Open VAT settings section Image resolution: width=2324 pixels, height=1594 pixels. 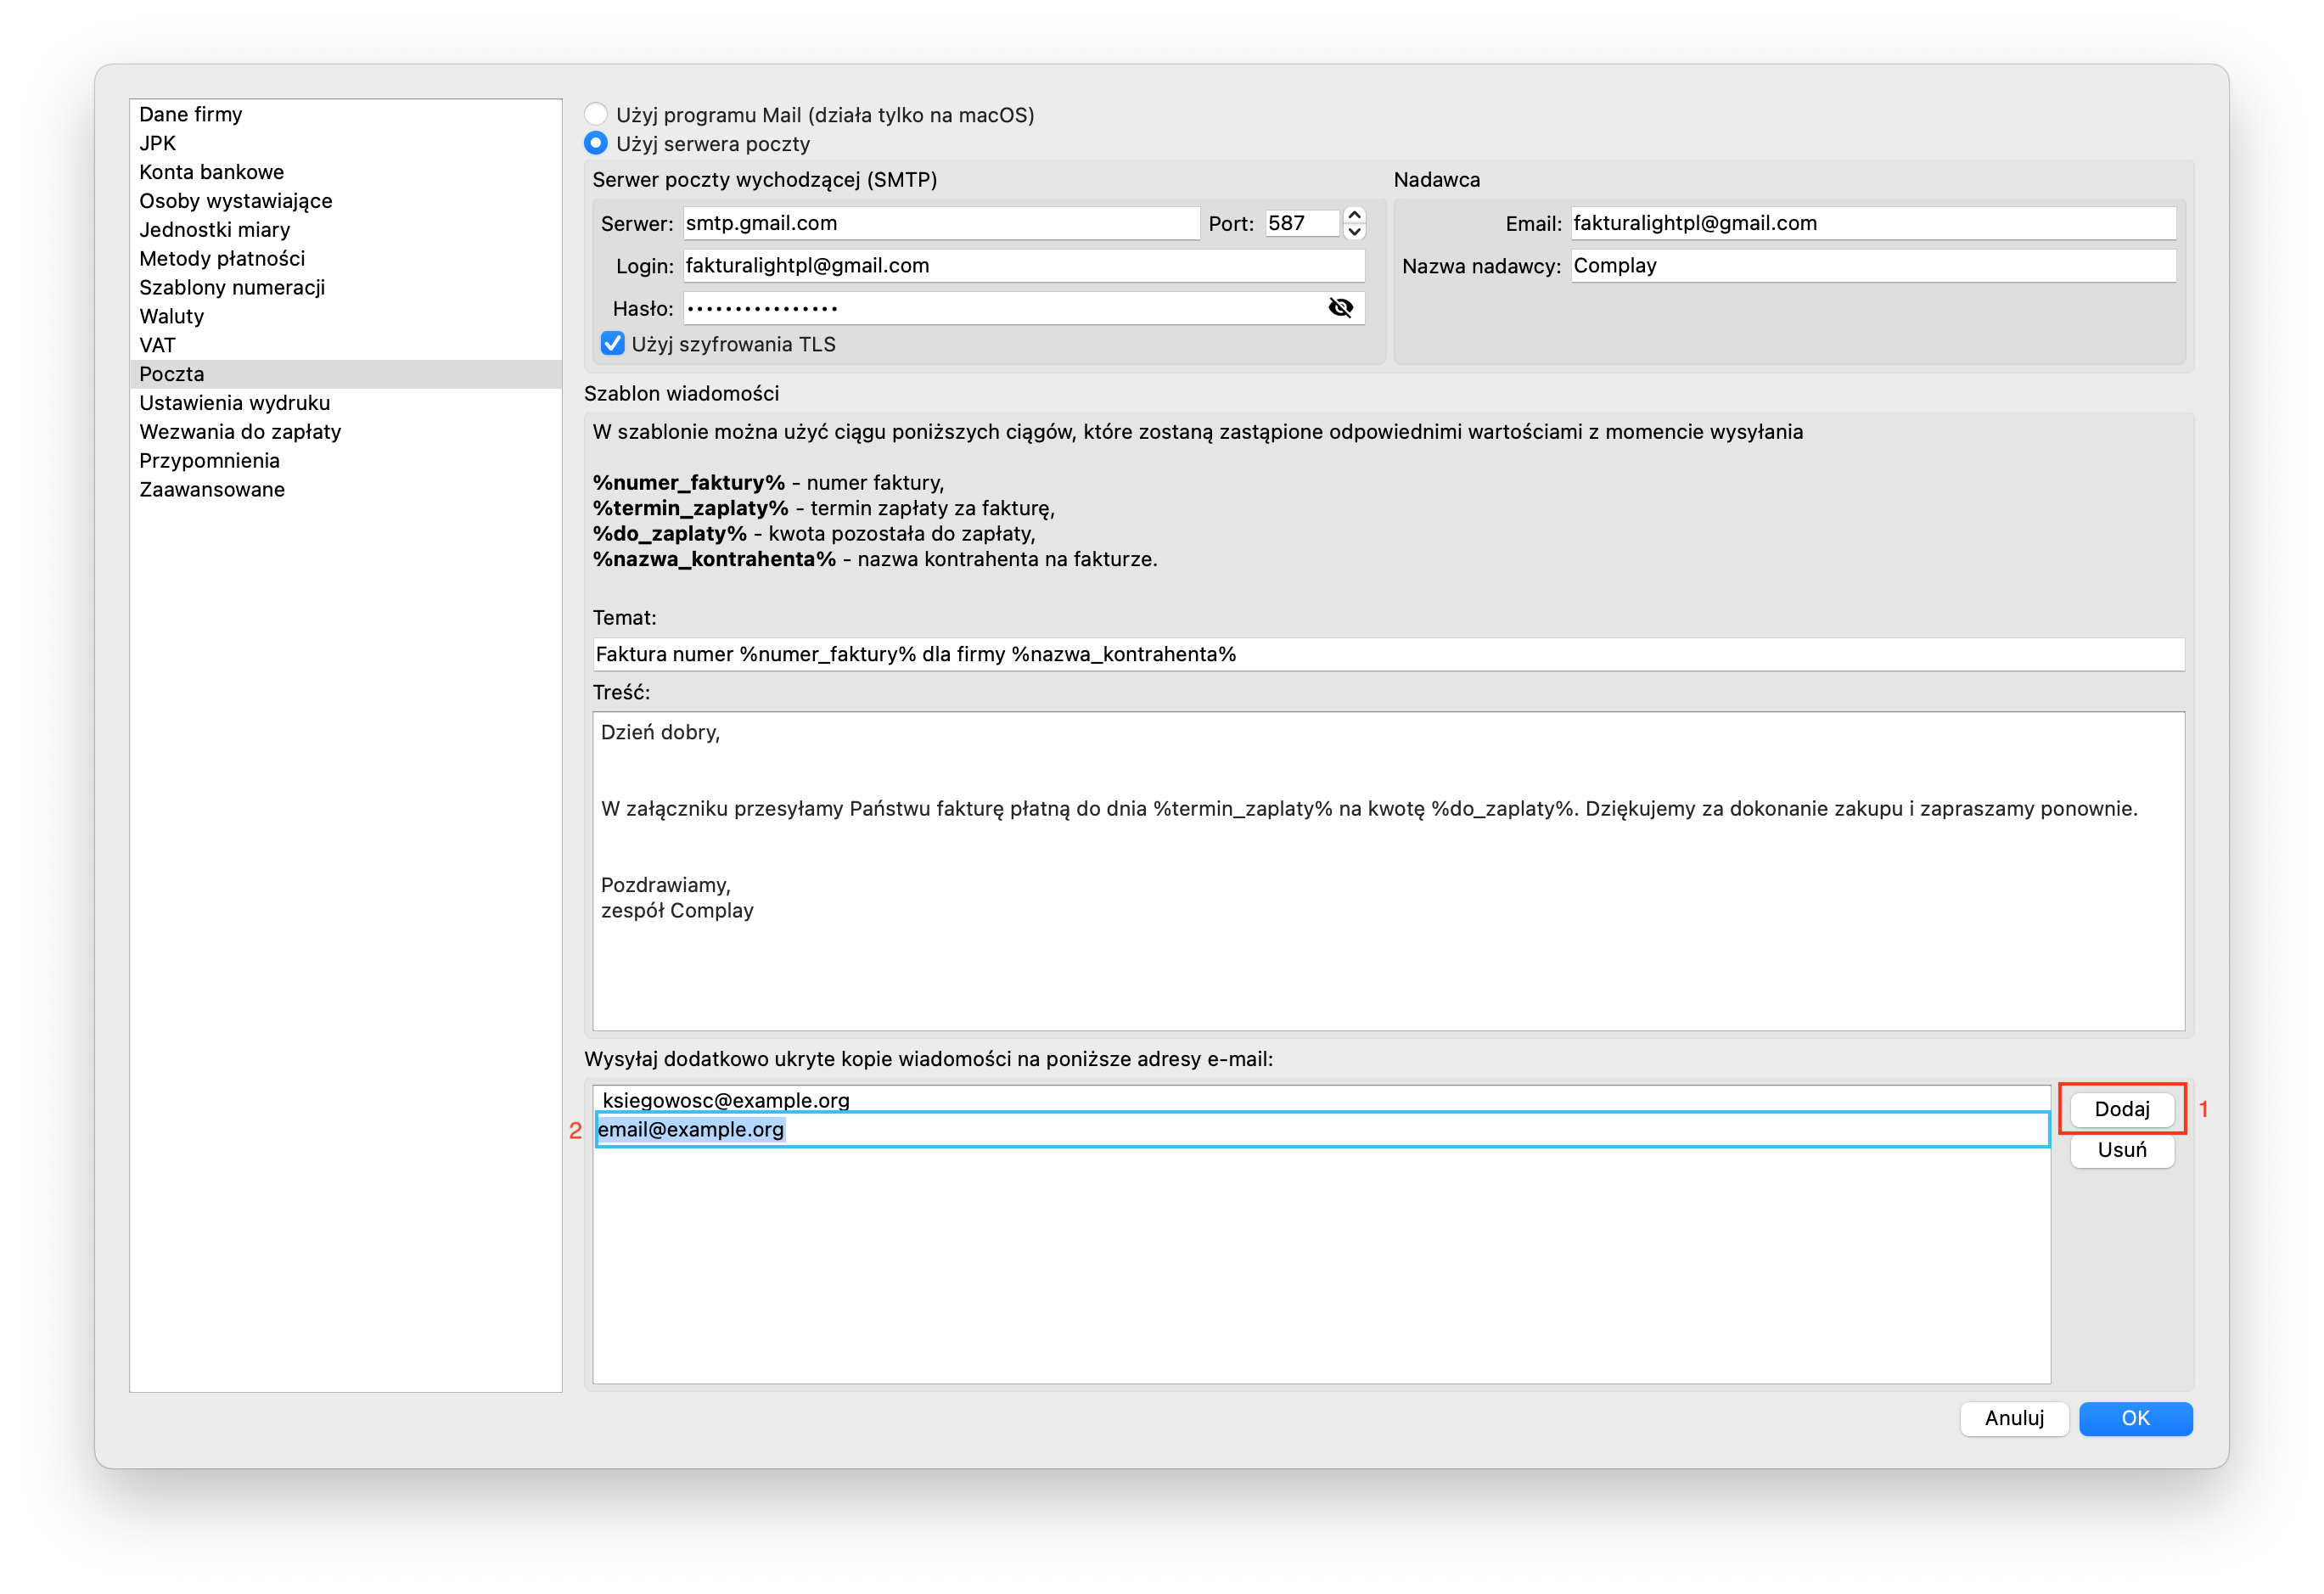[345, 346]
